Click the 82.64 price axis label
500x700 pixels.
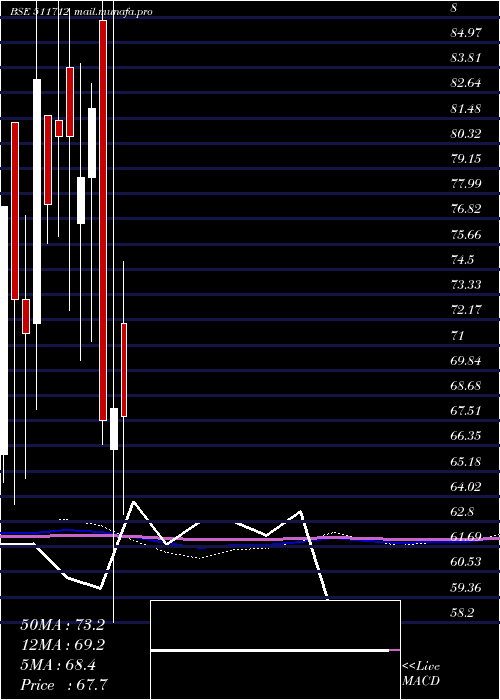[x=466, y=83]
